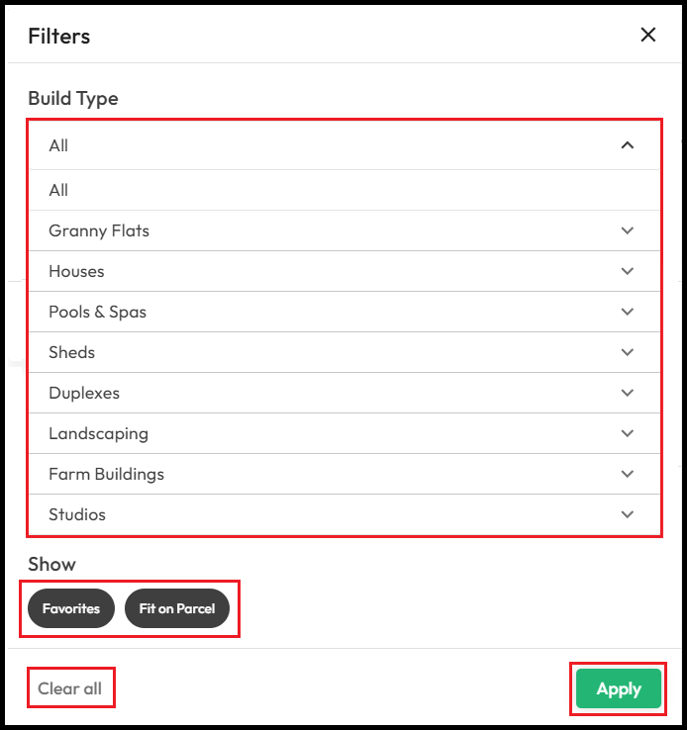
Task: Select the All option in list
Action: 344,190
